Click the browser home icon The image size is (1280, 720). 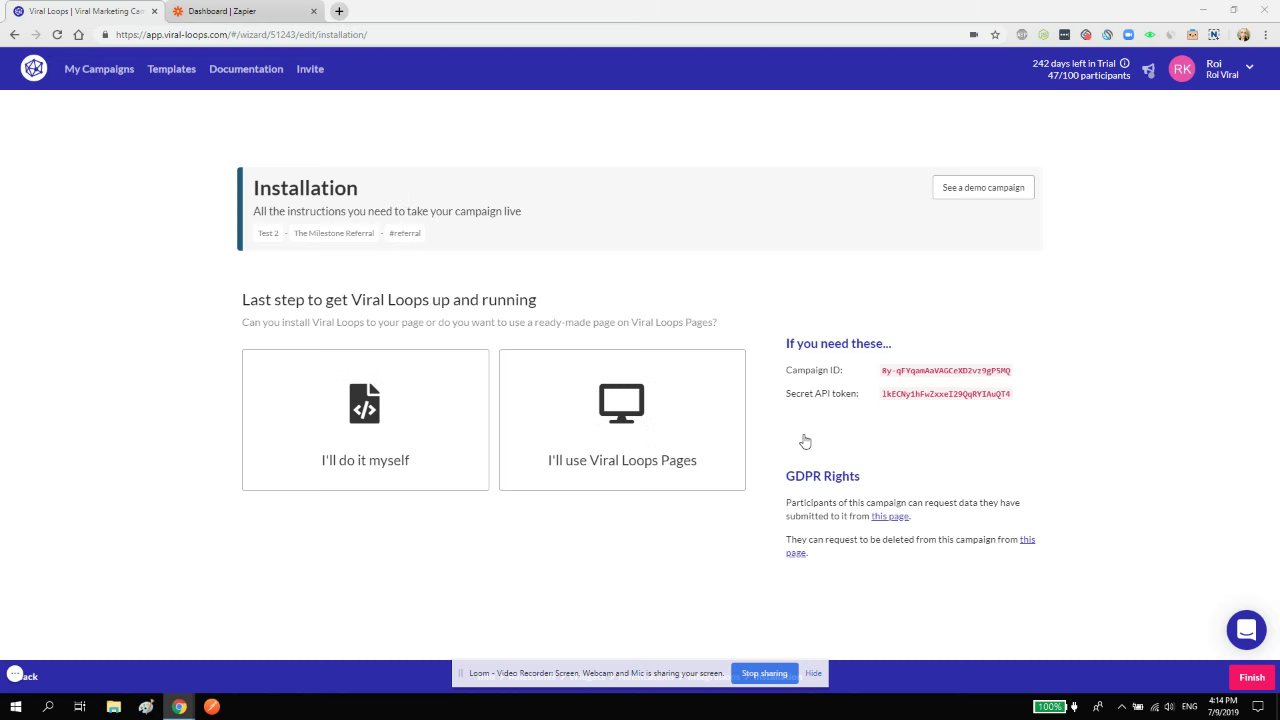point(78,34)
